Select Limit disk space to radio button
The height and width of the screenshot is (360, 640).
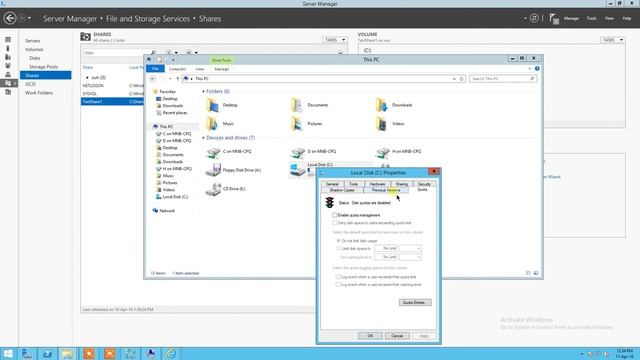(x=338, y=248)
